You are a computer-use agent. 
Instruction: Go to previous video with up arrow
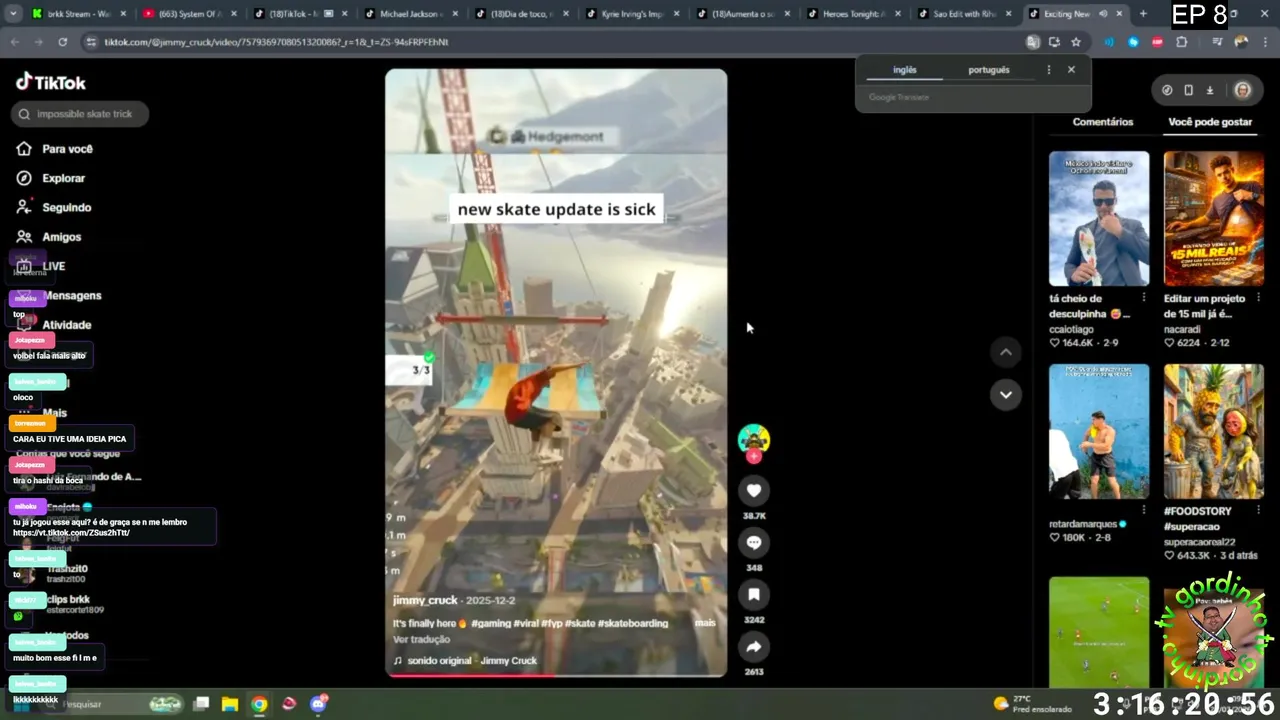click(1006, 352)
